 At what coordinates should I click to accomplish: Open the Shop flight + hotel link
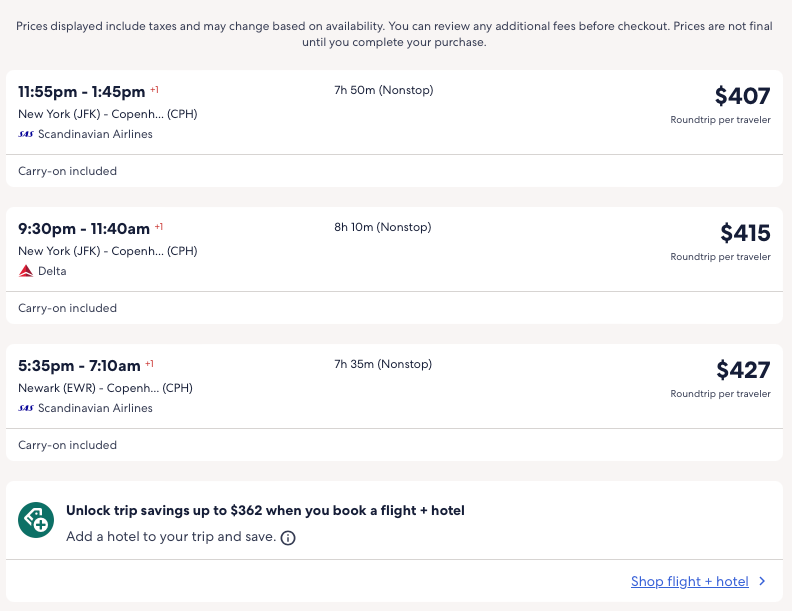689,581
